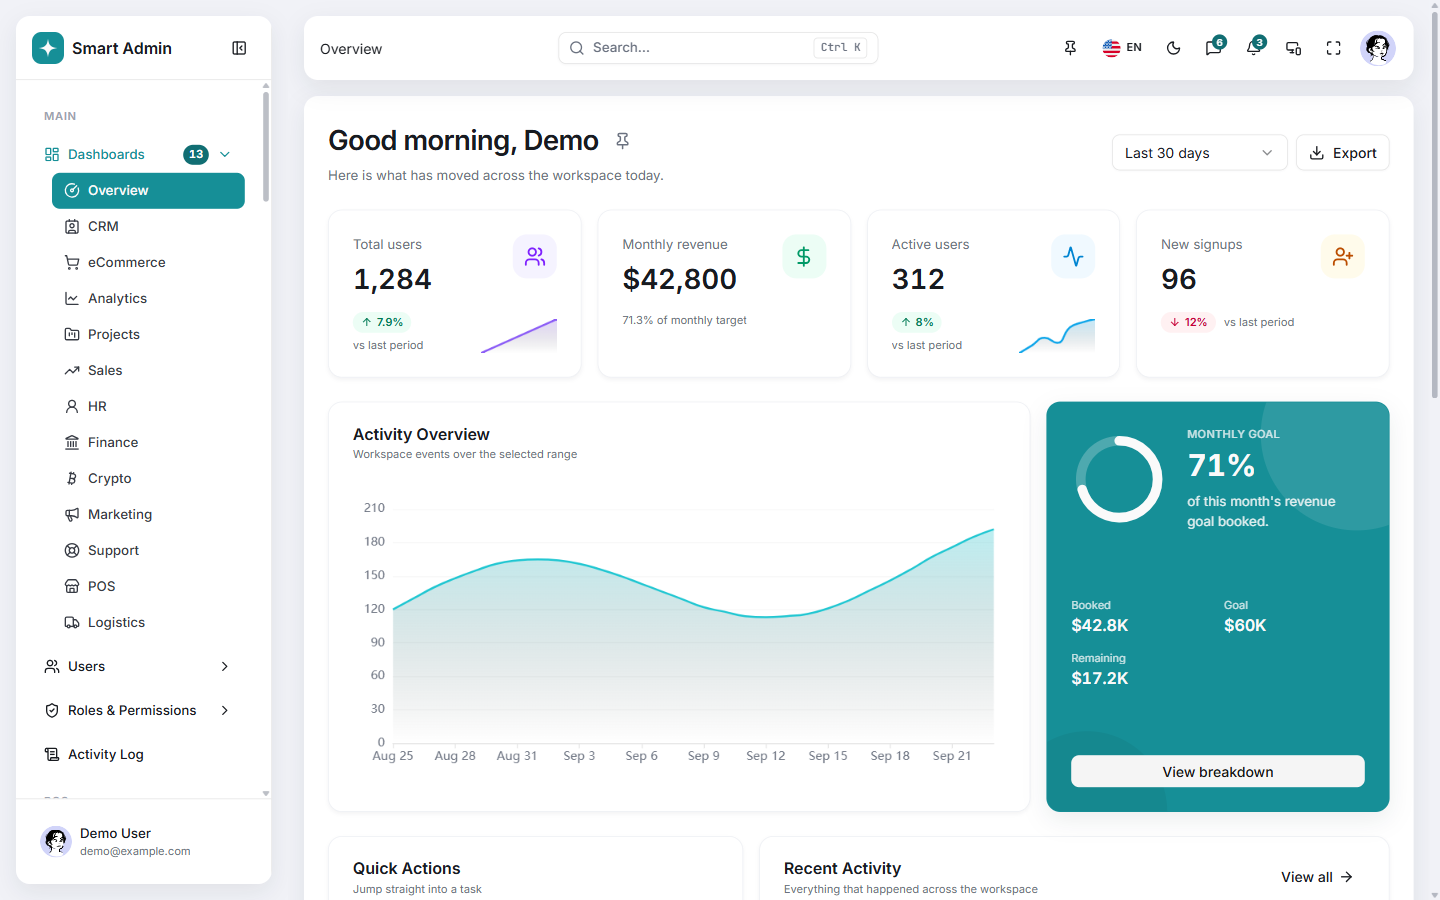Open notifications bell icon
1440x900 pixels.
(1254, 48)
